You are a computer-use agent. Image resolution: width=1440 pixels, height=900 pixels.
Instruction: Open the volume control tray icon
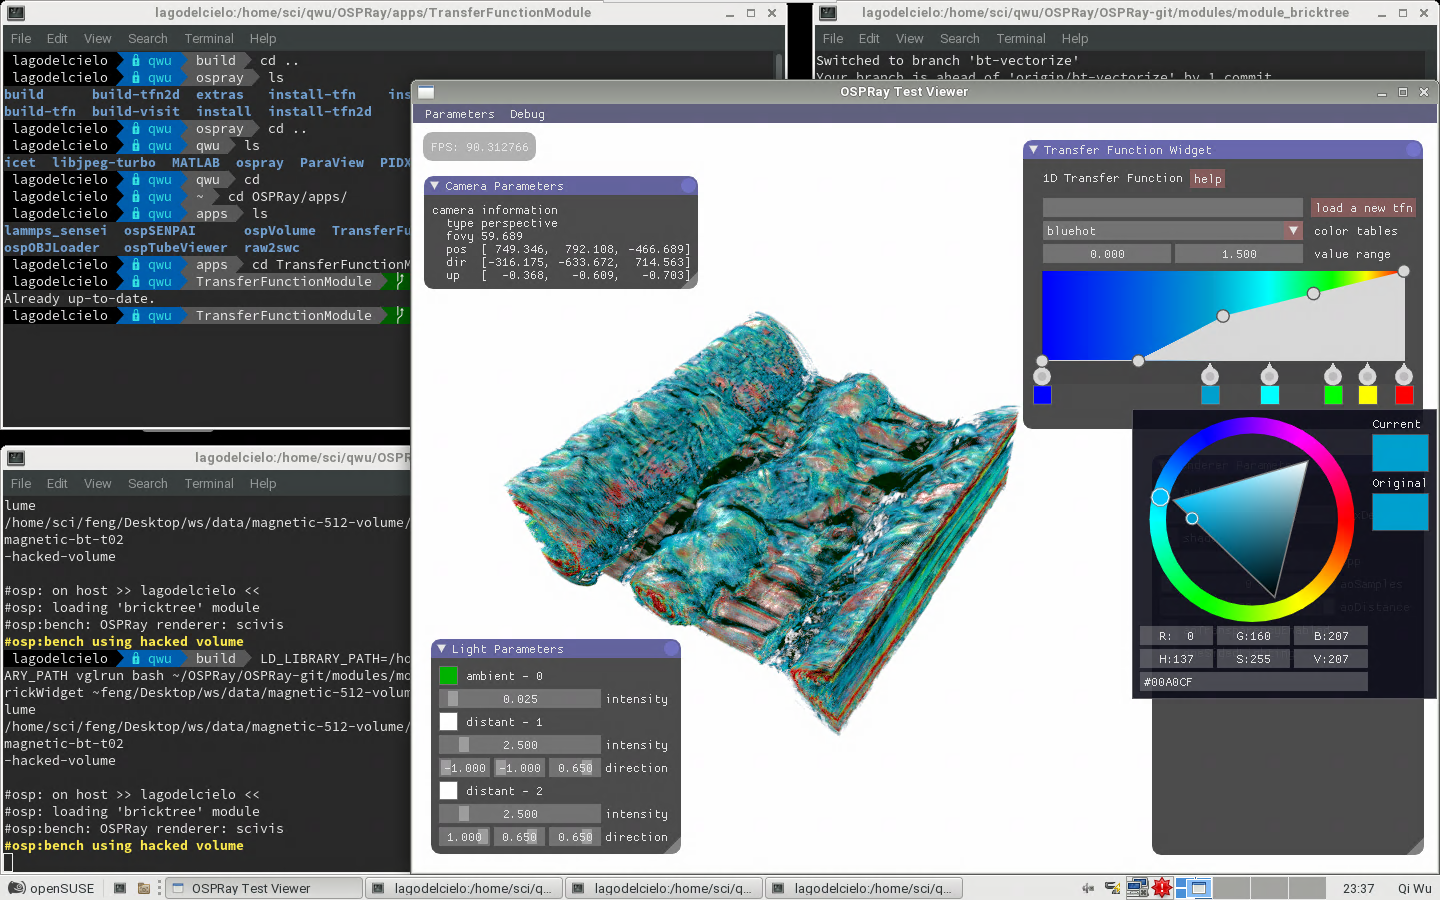pos(1088,888)
